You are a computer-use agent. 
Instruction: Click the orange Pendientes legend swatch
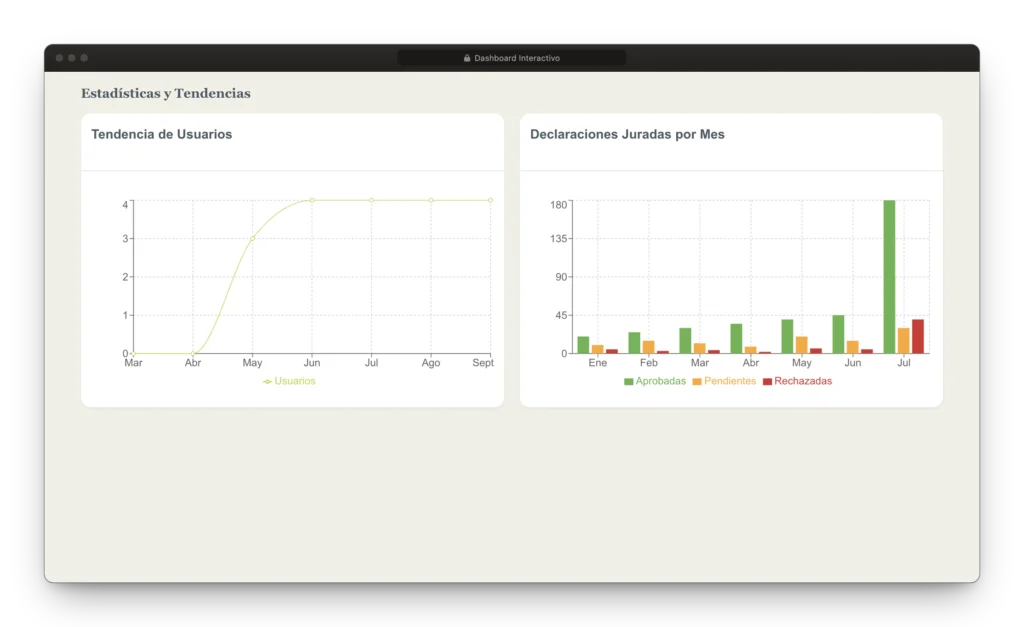(x=697, y=381)
